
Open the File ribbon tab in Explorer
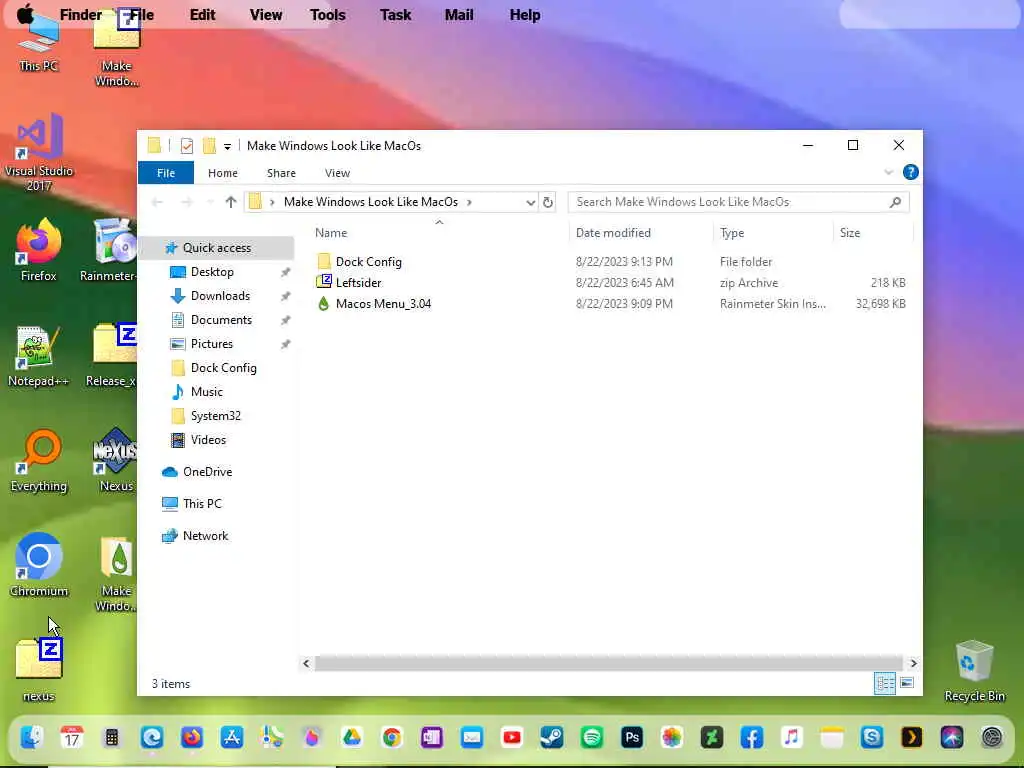click(x=166, y=173)
